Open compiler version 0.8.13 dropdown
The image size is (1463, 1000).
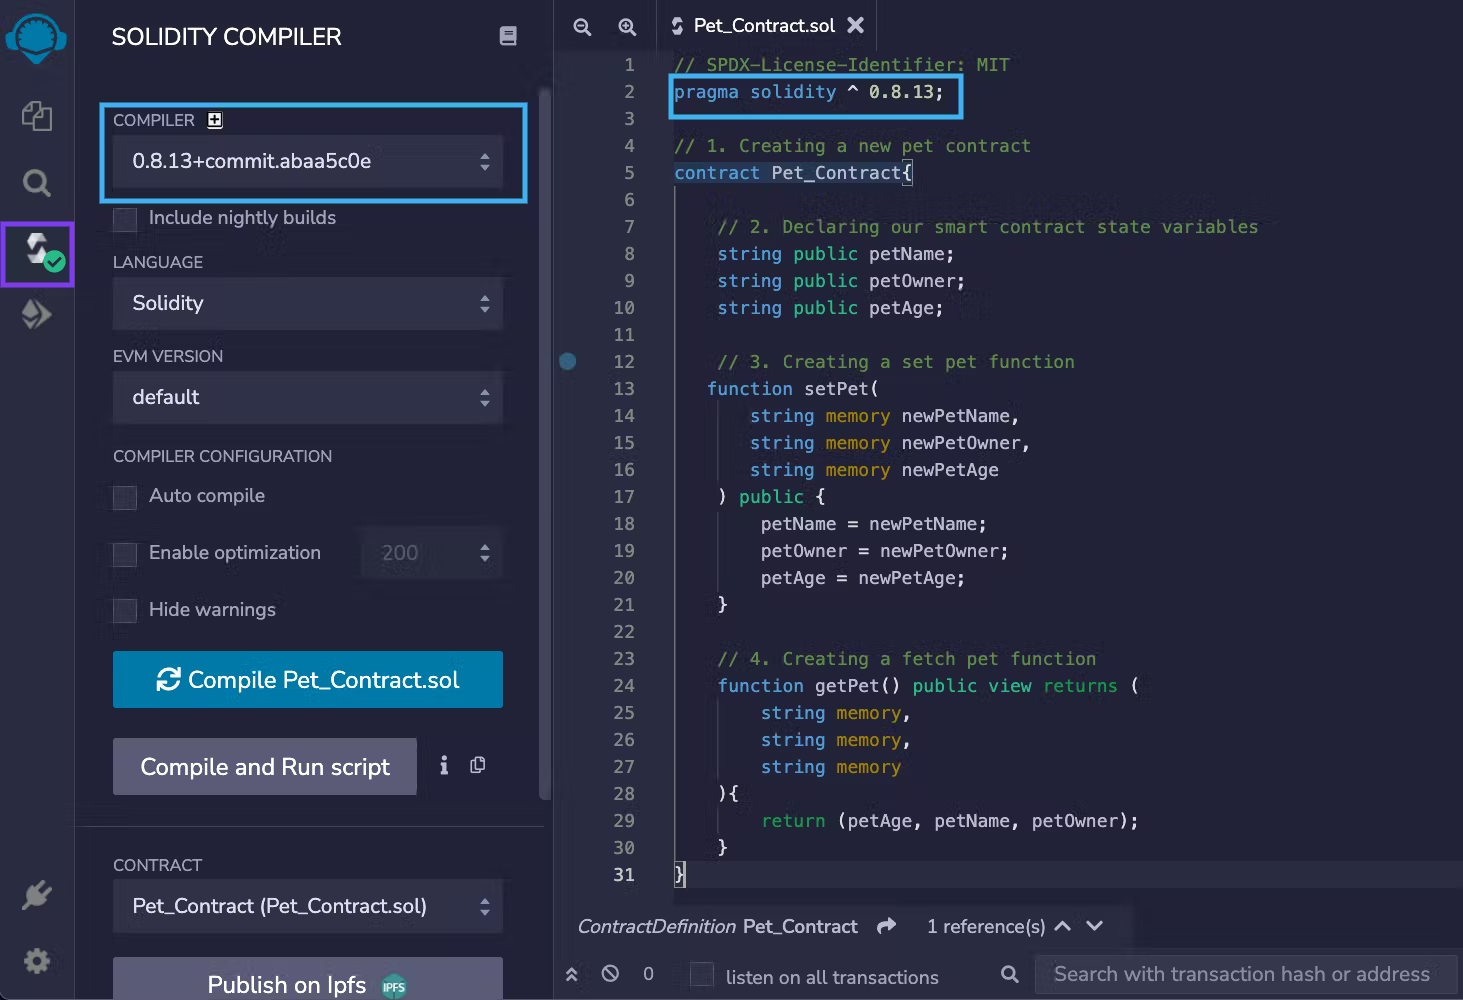click(x=308, y=161)
